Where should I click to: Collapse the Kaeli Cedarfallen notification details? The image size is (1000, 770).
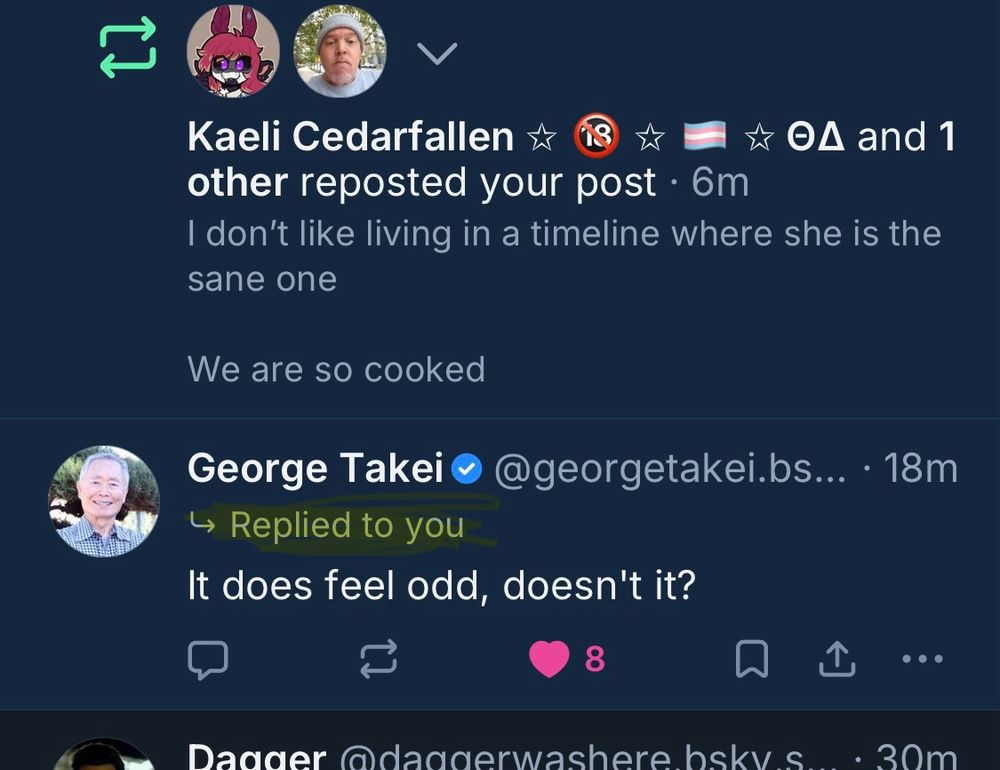(437, 52)
